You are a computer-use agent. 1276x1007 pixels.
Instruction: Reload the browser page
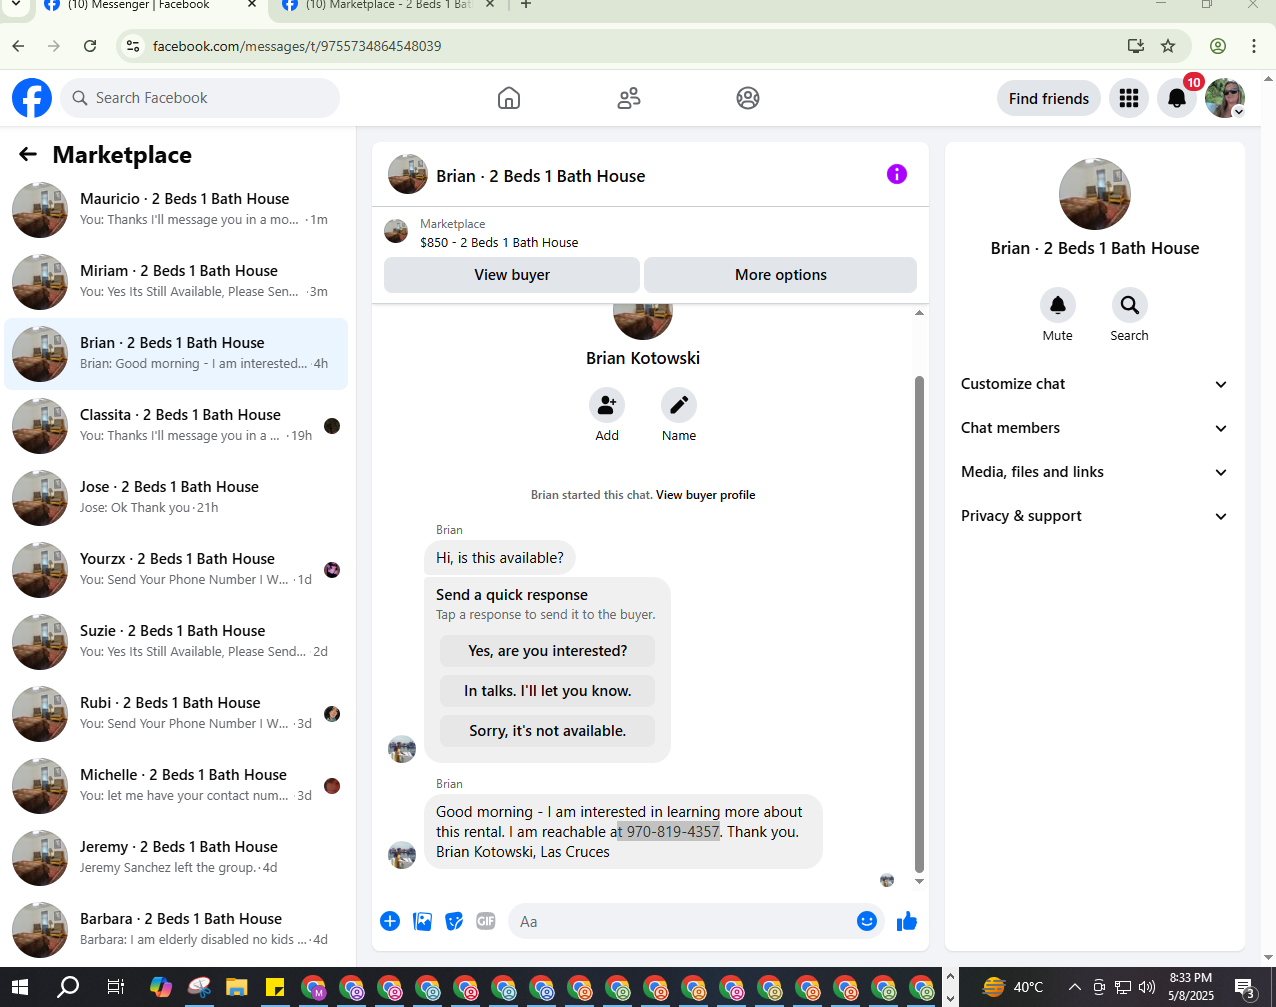click(x=90, y=46)
